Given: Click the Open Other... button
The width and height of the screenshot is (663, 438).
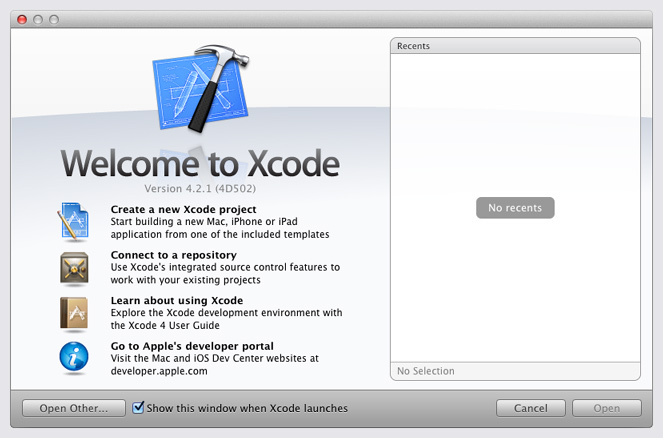Looking at the screenshot, I should click(x=74, y=408).
